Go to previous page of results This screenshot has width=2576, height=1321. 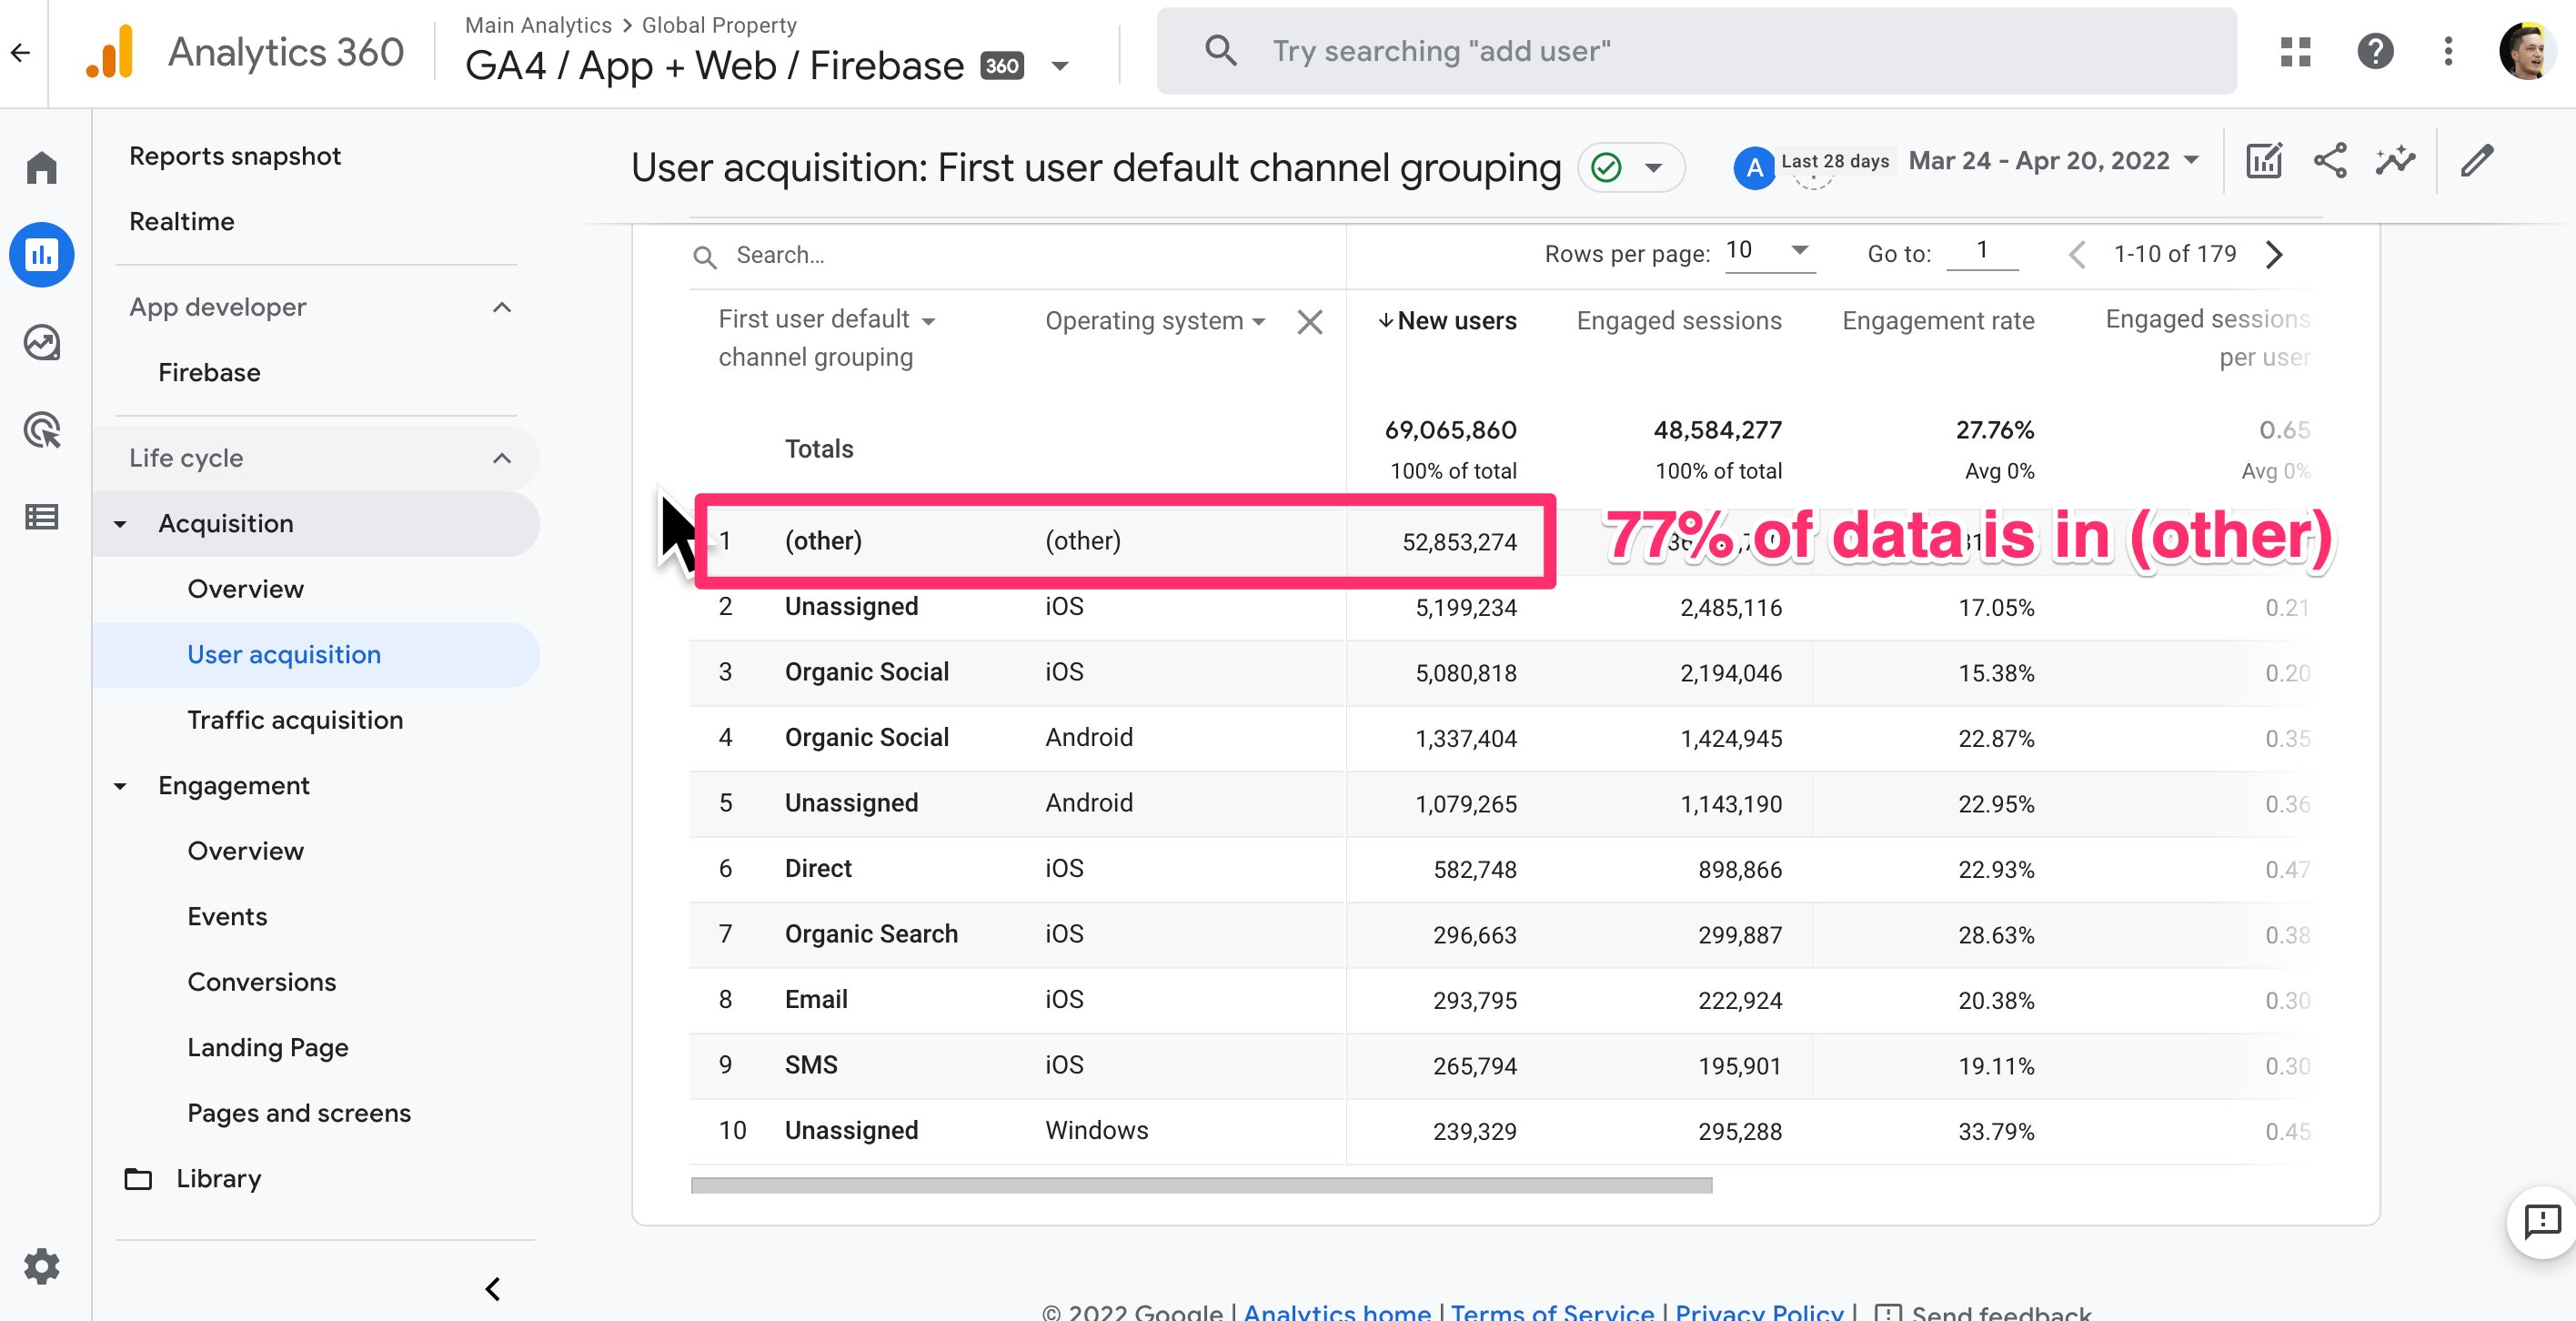2077,255
